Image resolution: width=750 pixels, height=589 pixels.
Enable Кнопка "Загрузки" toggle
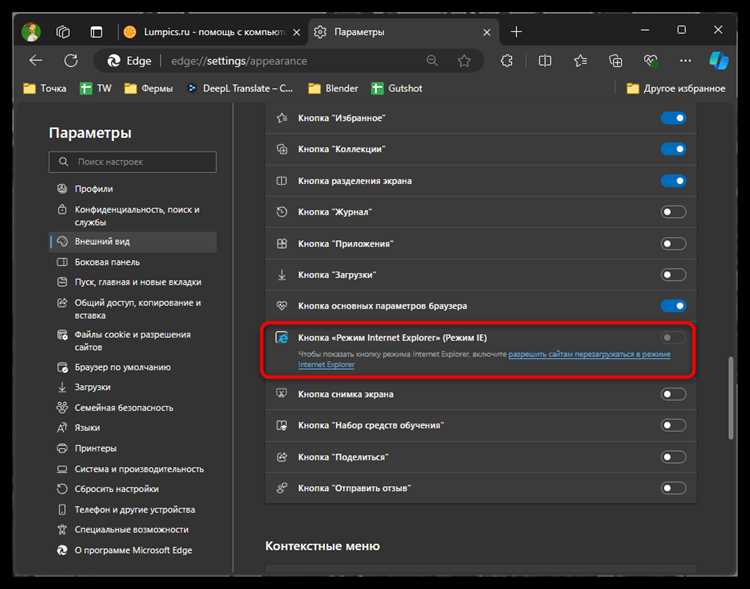(673, 275)
